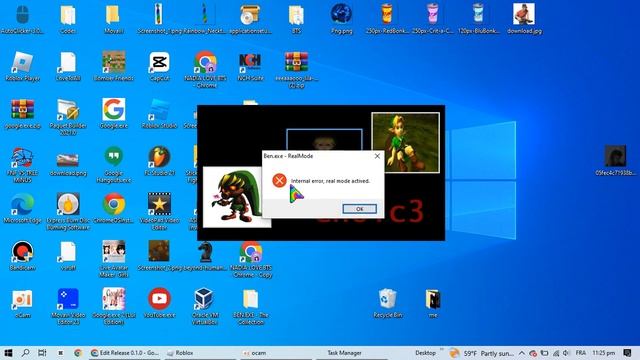Change the FRA input language
The height and width of the screenshot is (360, 640).
click(x=580, y=353)
